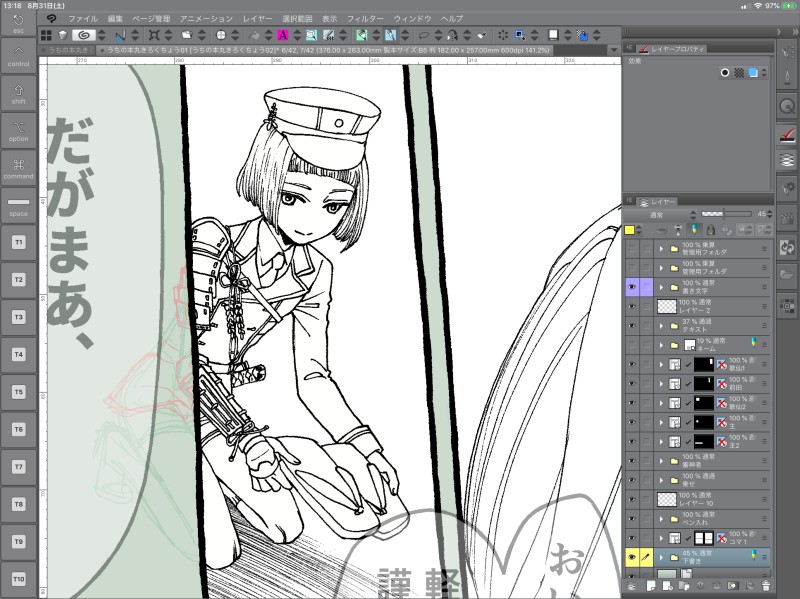Open the レイヤー menu in the menu bar

(x=257, y=19)
